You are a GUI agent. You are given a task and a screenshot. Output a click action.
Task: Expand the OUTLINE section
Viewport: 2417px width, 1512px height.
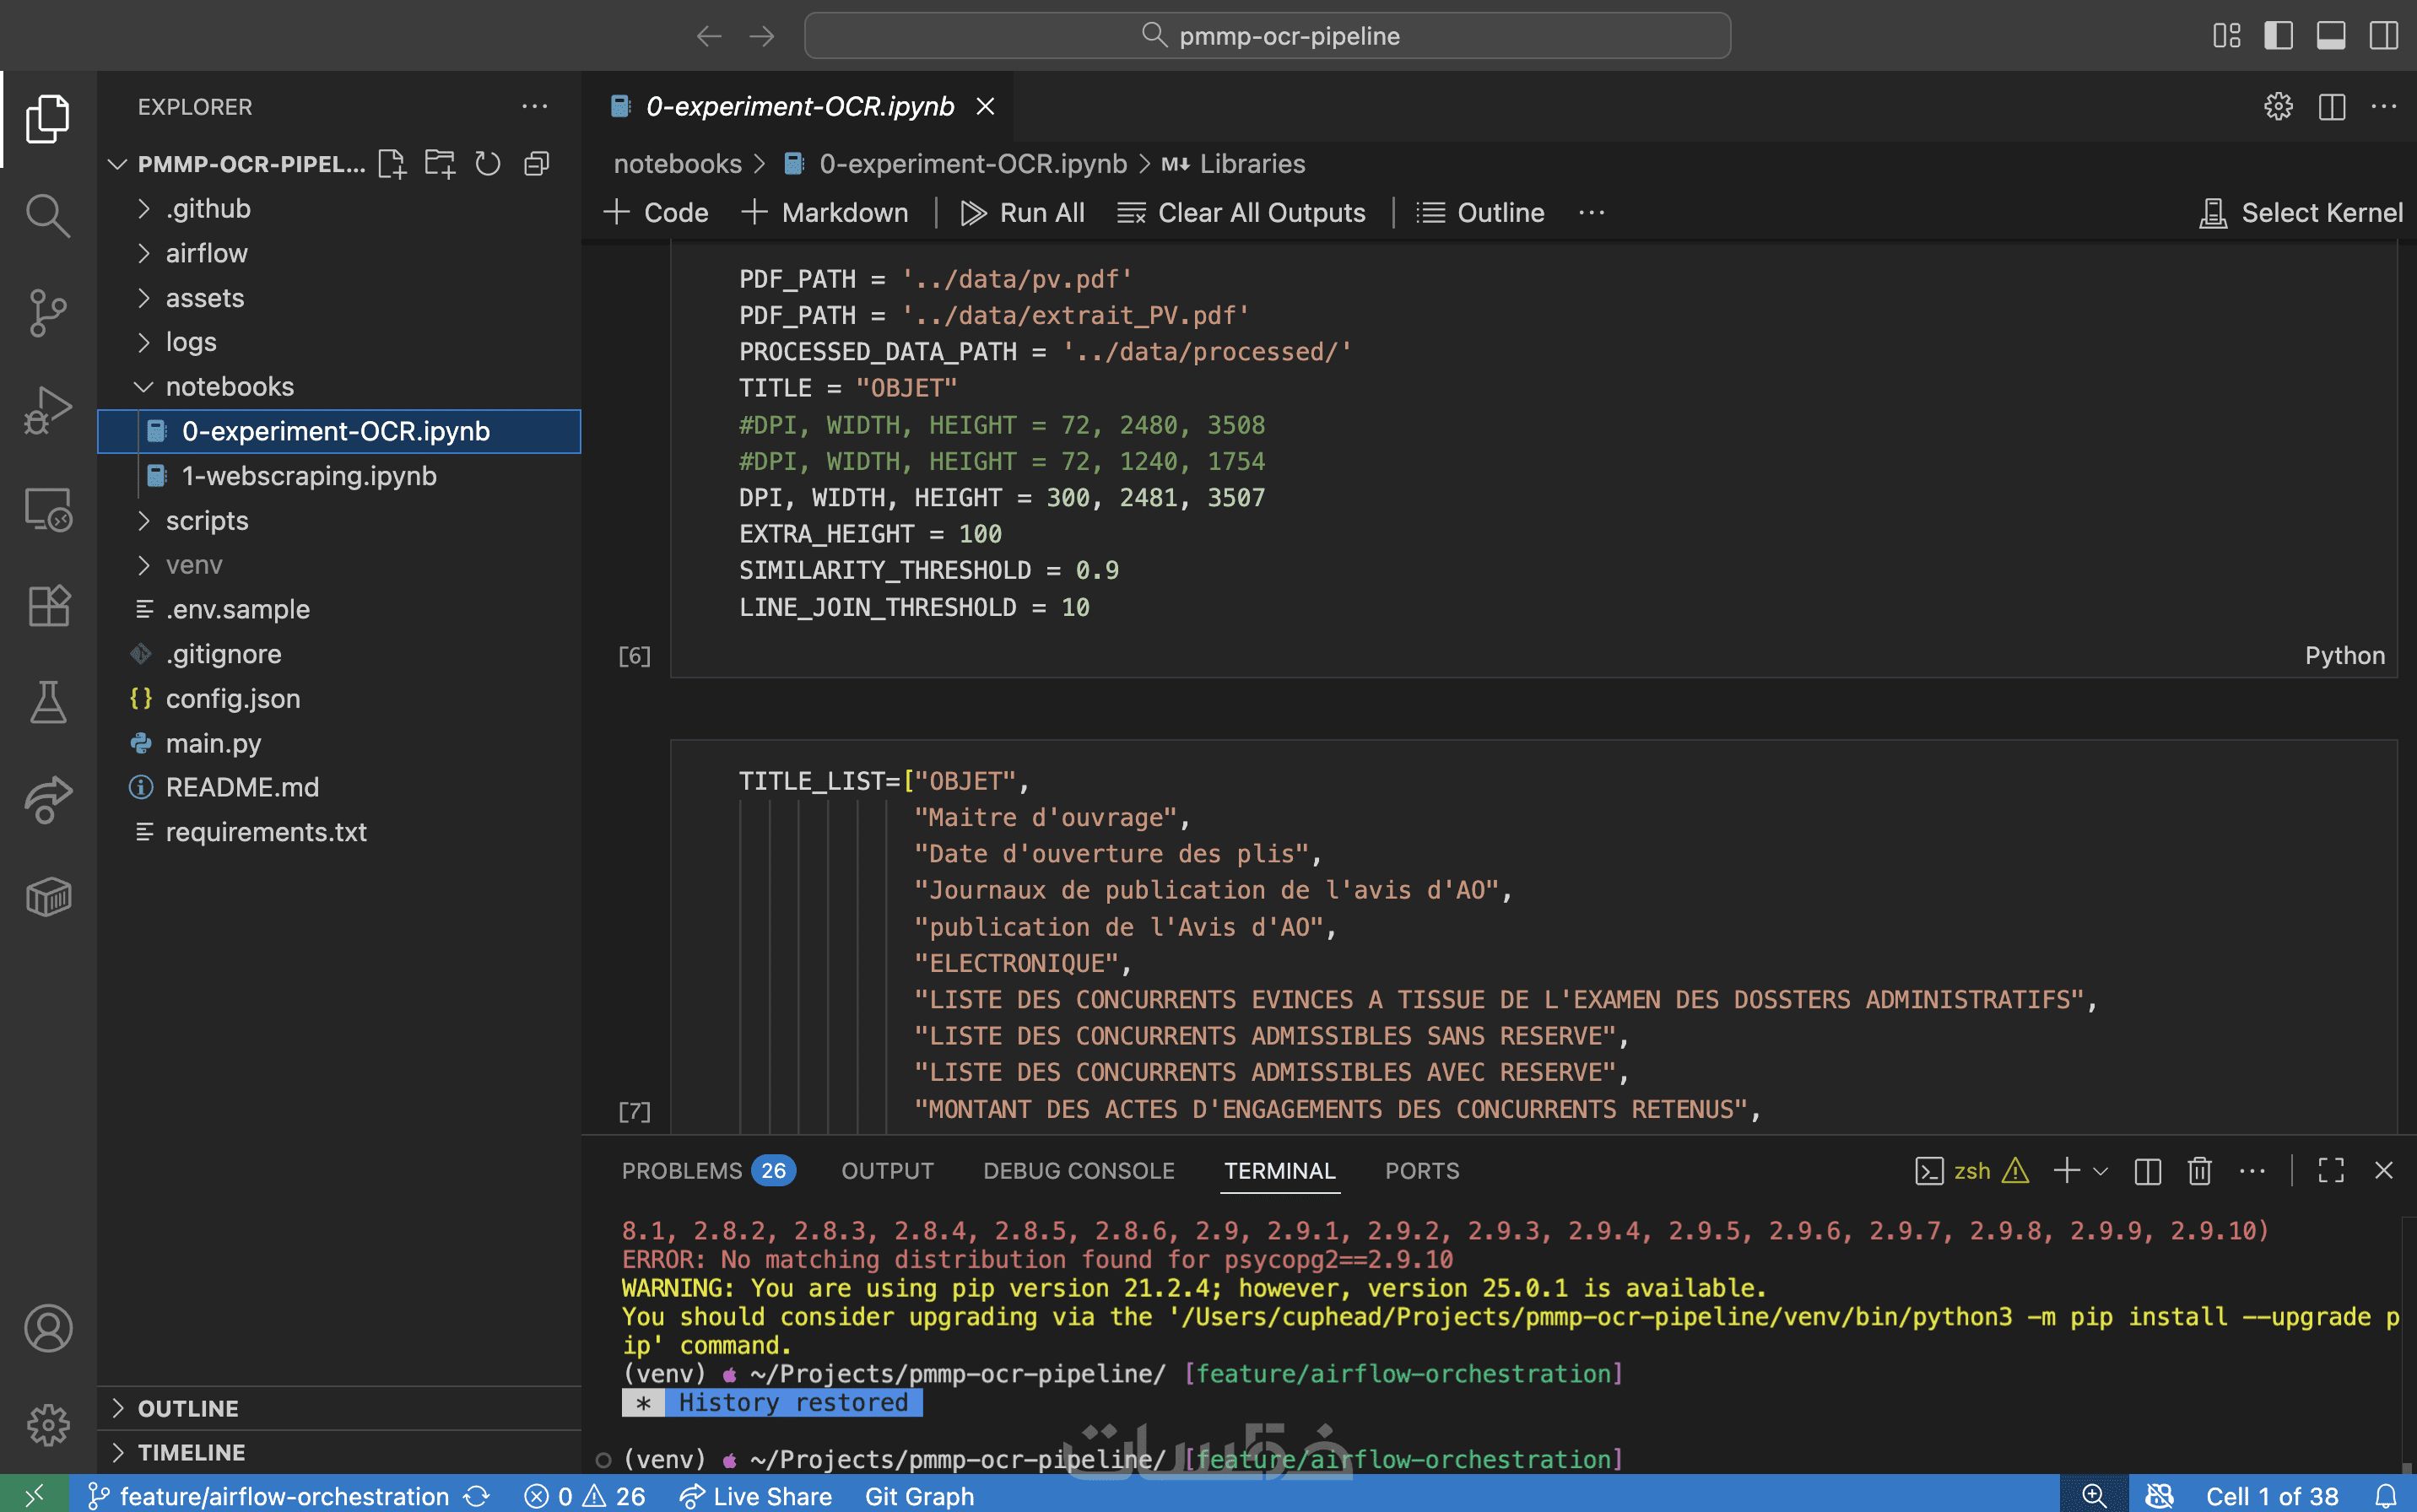tap(188, 1408)
